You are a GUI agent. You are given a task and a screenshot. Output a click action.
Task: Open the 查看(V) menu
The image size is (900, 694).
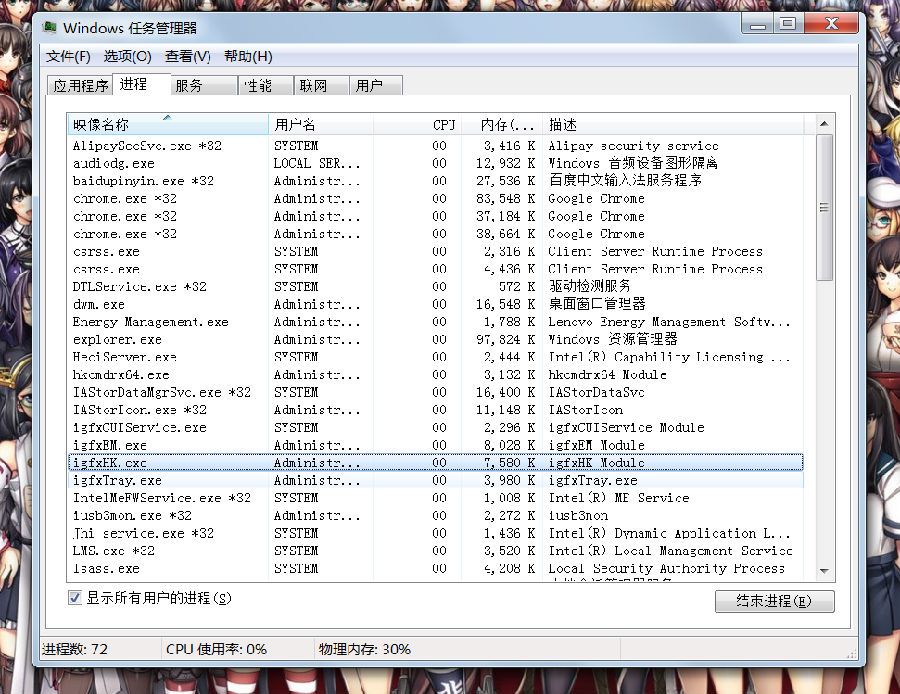pyautogui.click(x=188, y=56)
